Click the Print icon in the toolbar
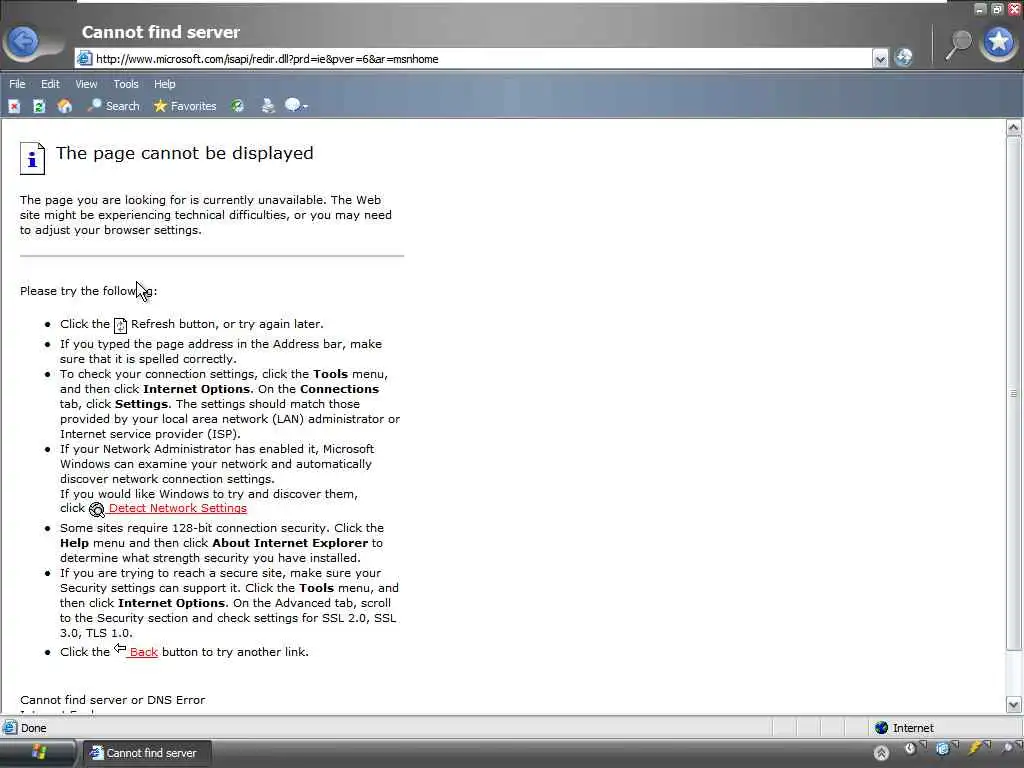This screenshot has width=1024, height=768. (268, 106)
